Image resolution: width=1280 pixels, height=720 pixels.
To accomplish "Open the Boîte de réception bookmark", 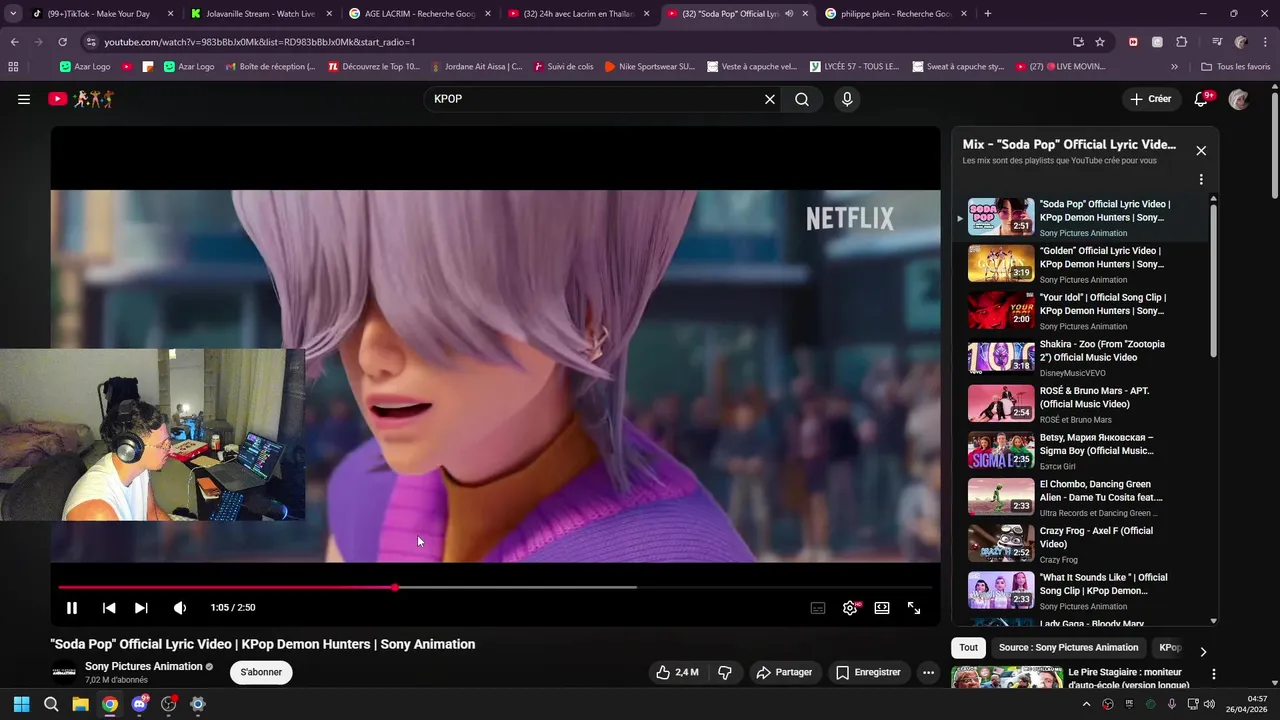I will (270, 67).
